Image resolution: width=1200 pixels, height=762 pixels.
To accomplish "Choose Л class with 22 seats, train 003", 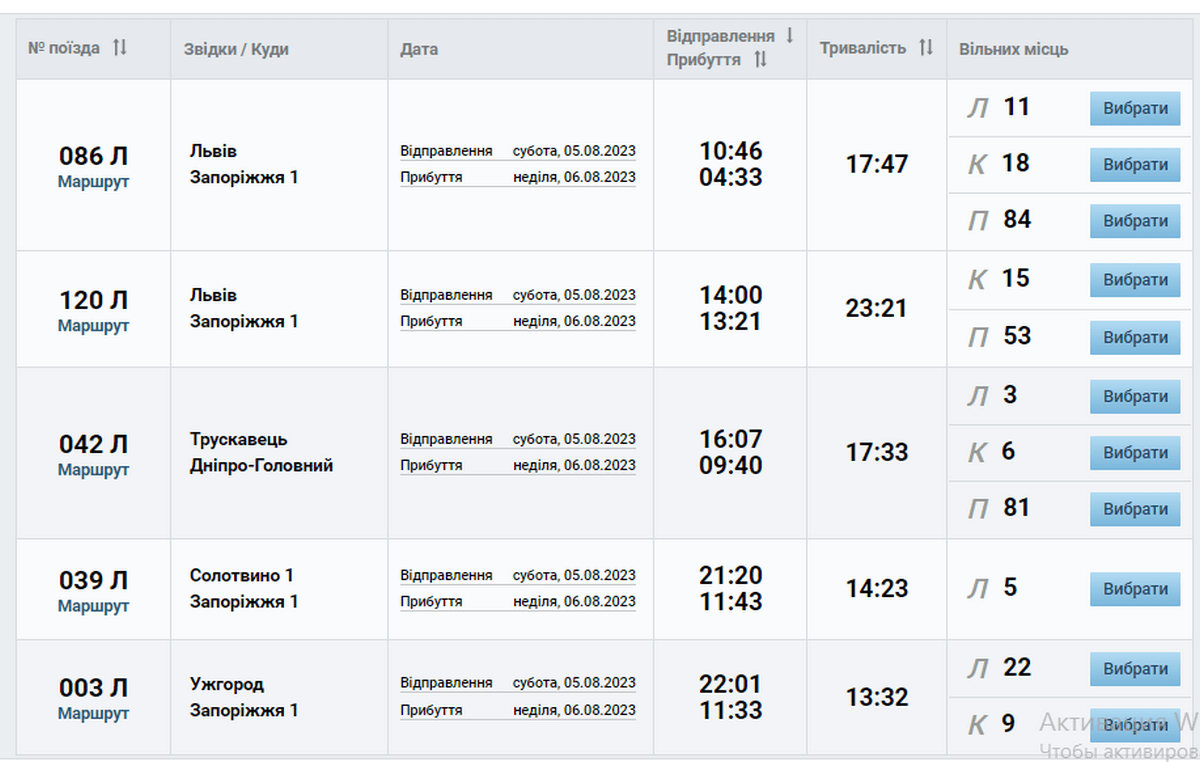I will (1135, 669).
